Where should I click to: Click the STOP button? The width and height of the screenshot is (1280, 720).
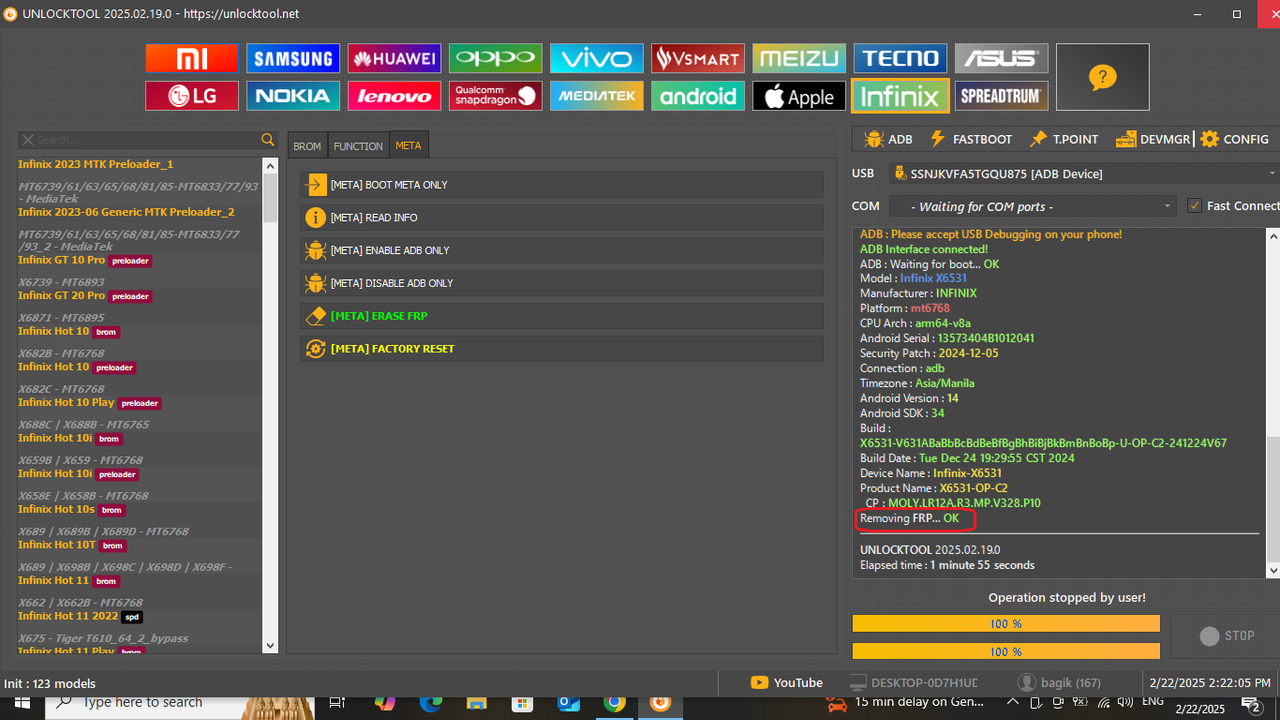point(1227,636)
